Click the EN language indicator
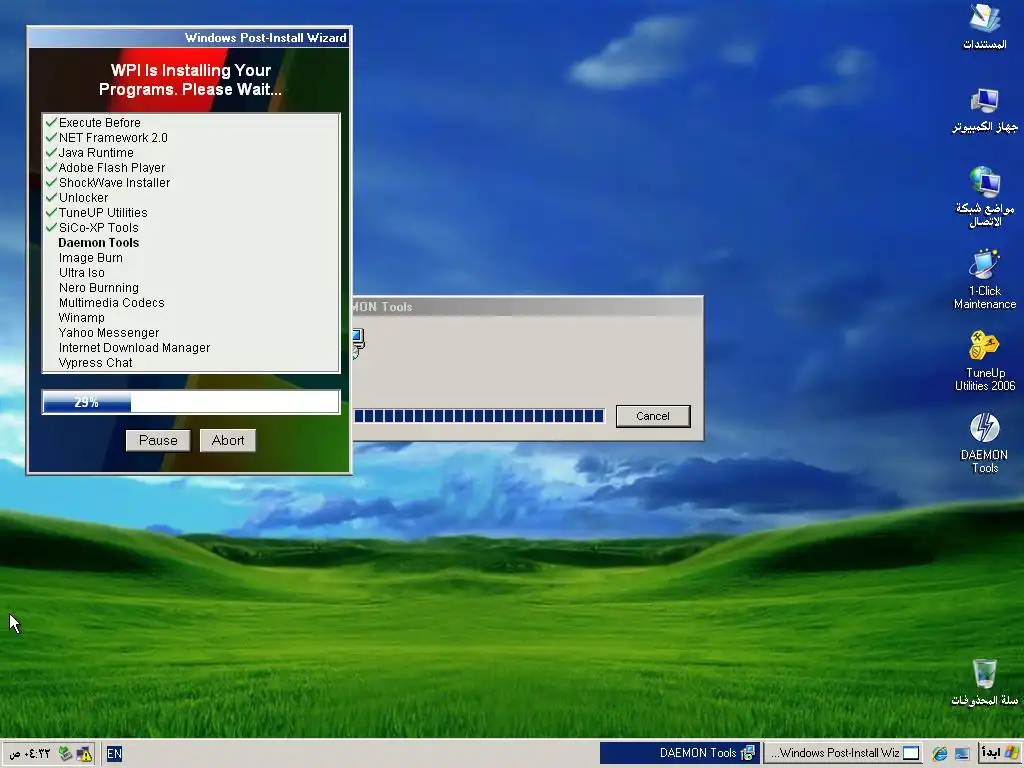The width and height of the screenshot is (1024, 768). [114, 754]
